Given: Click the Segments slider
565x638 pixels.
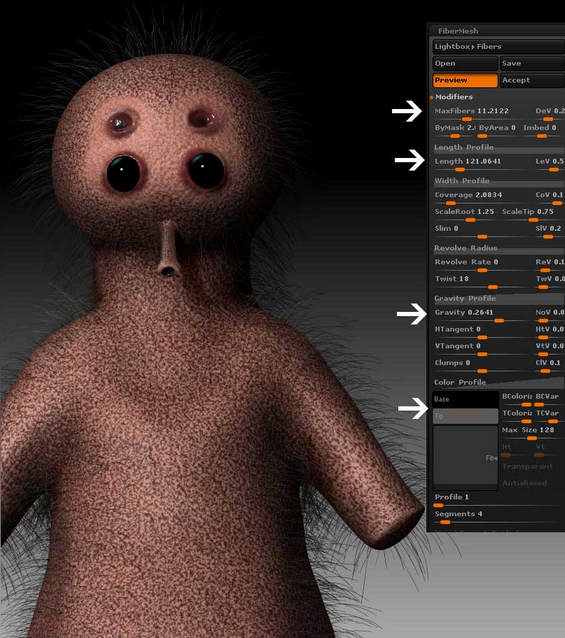Looking at the screenshot, I should tap(499, 517).
